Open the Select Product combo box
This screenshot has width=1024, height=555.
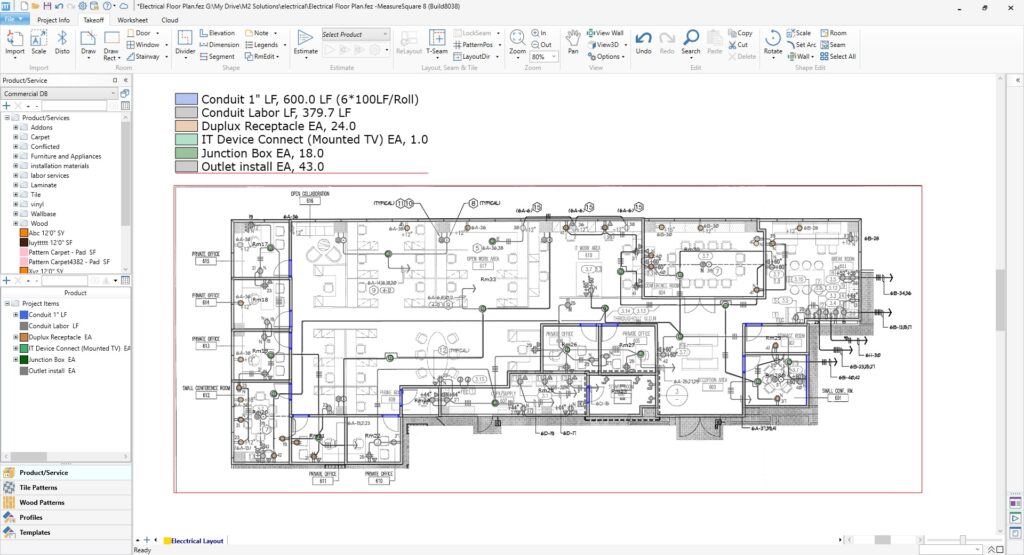coord(355,34)
